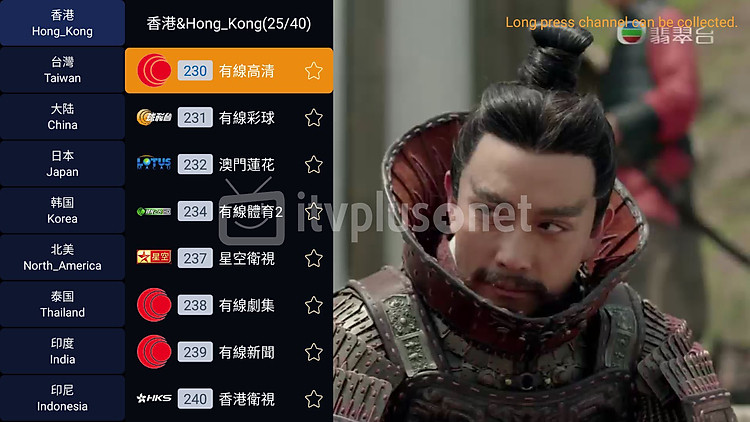Switch to the North_America category
The width and height of the screenshot is (750, 422).
pyautogui.click(x=62, y=257)
